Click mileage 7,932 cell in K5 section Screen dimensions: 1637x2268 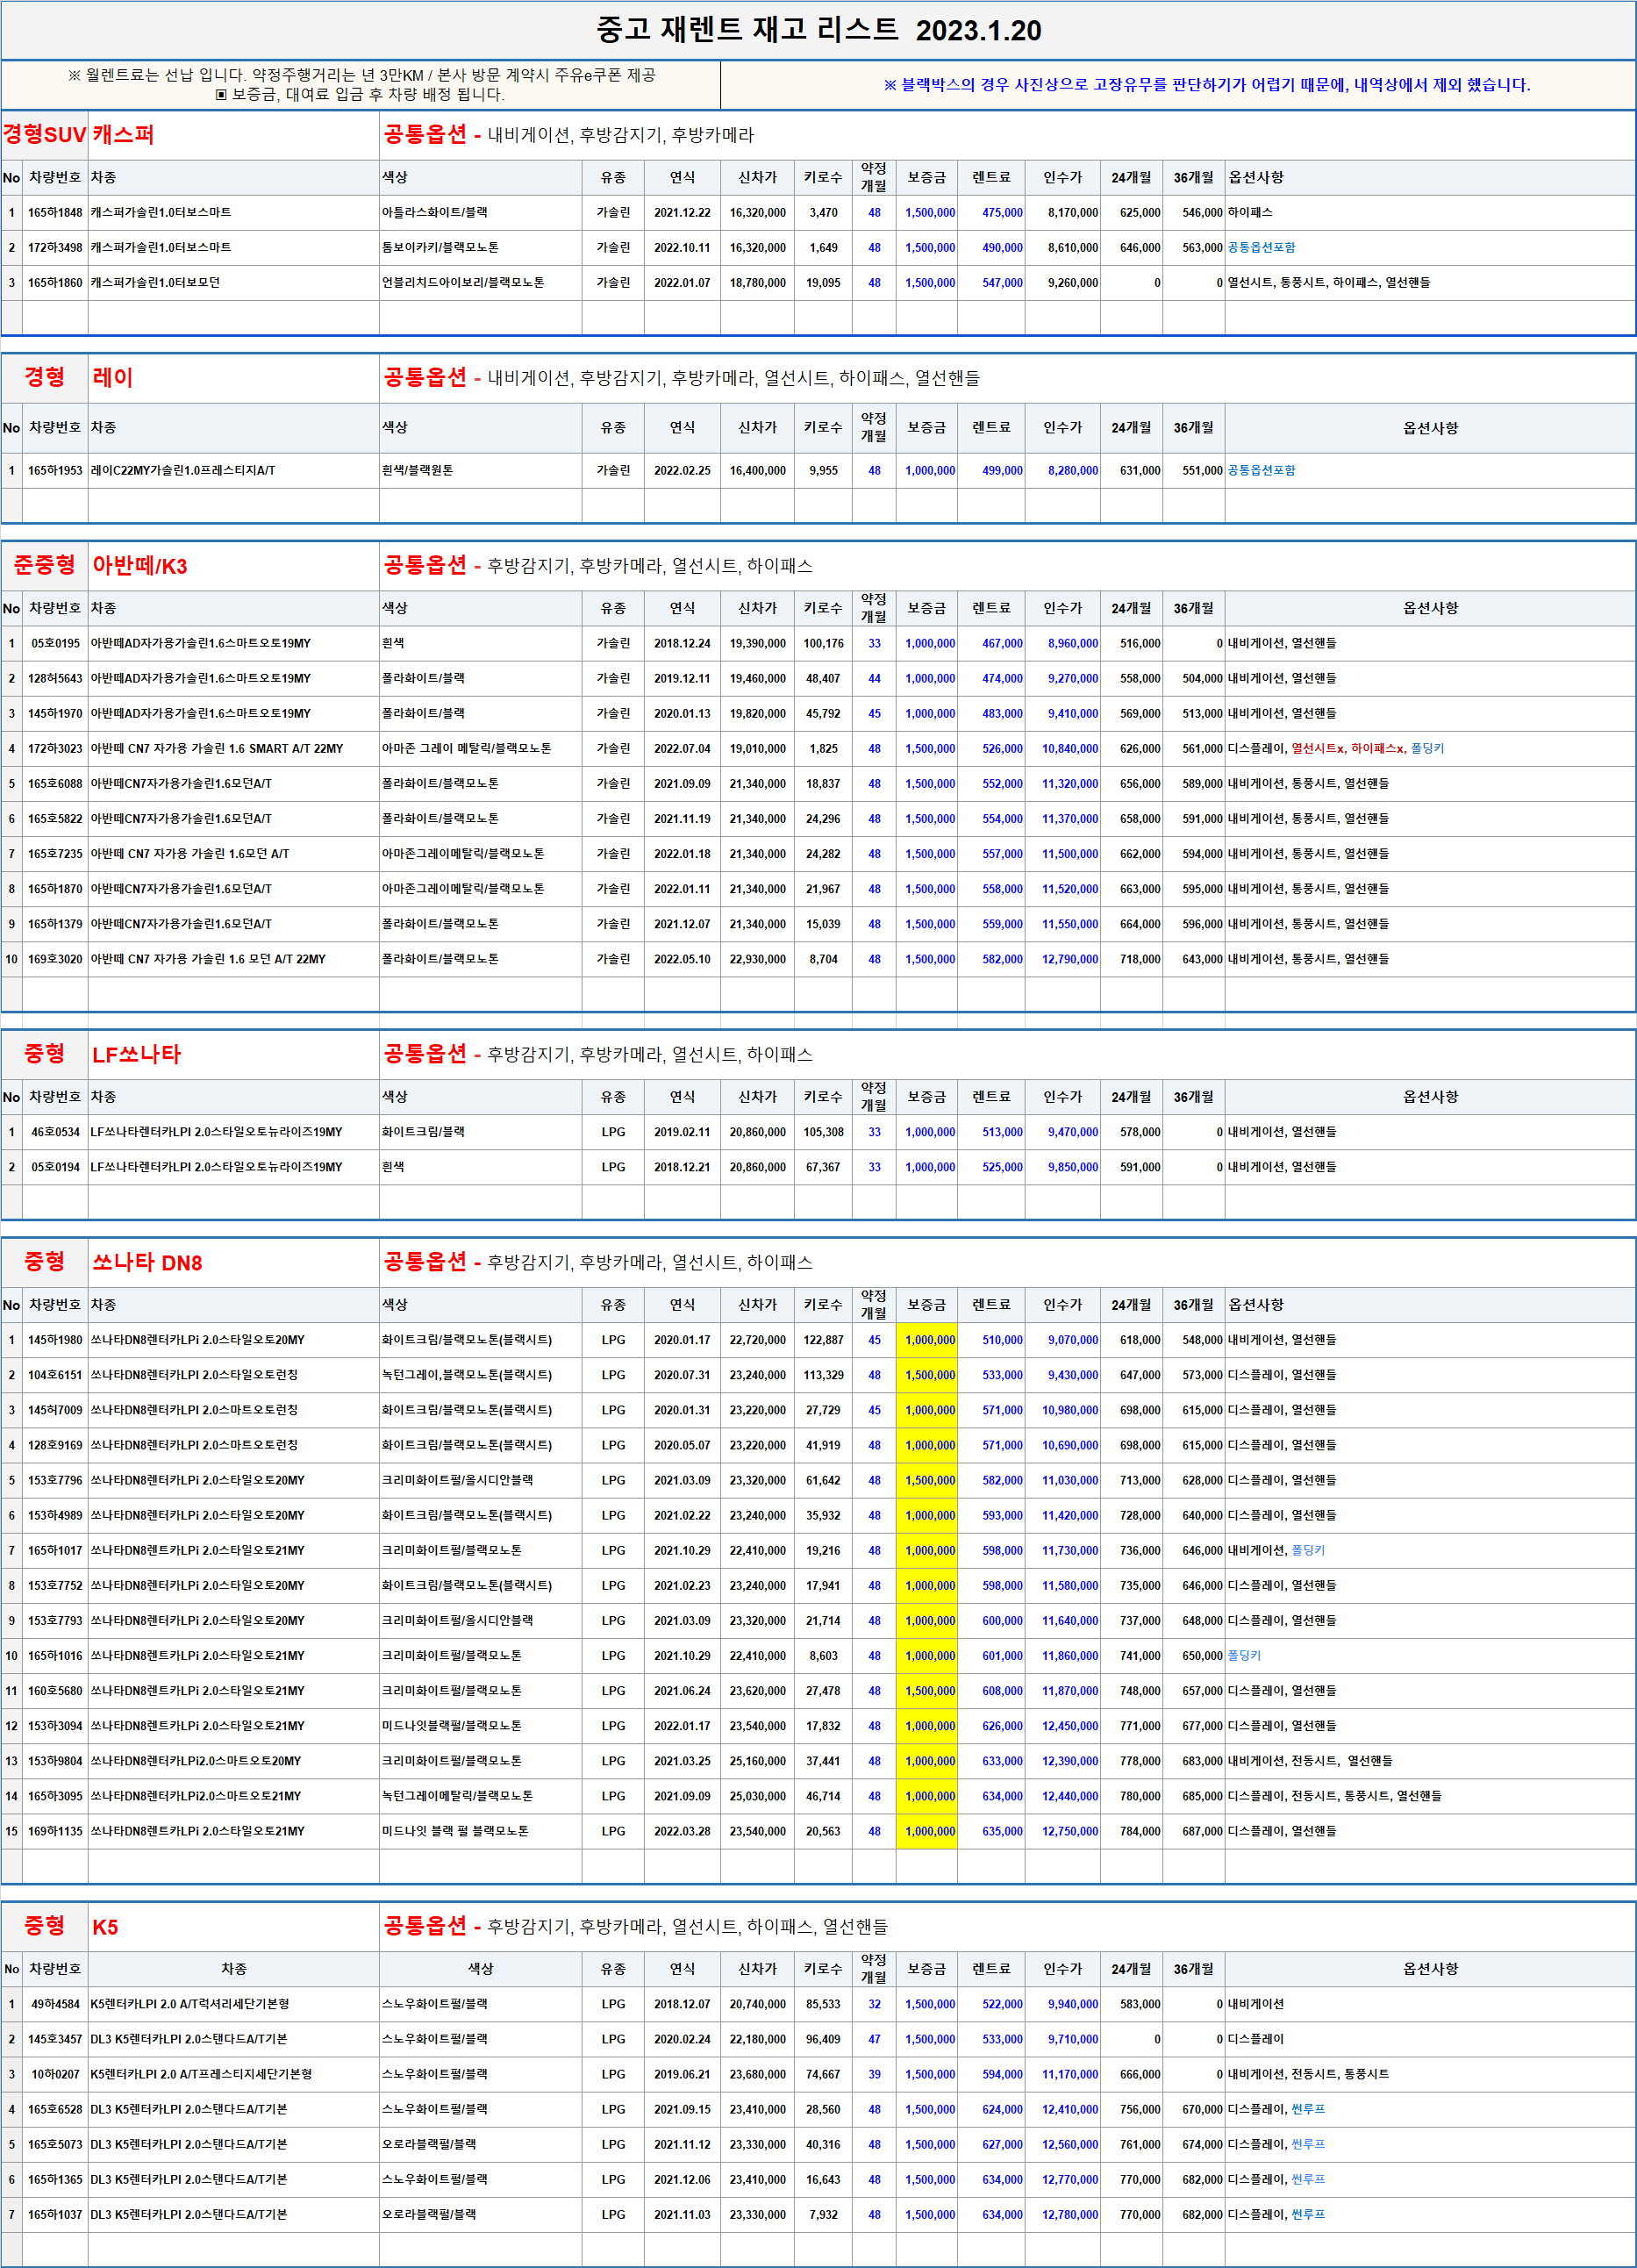[x=823, y=2215]
